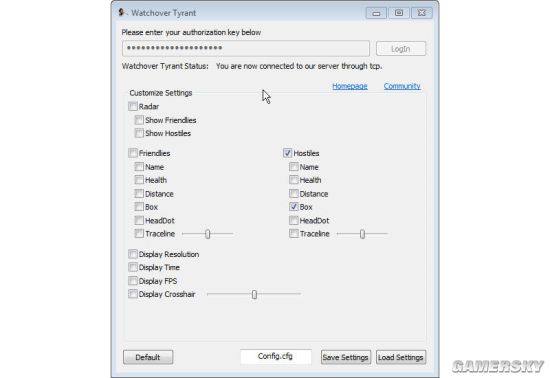Click the authorization key input field

click(246, 48)
